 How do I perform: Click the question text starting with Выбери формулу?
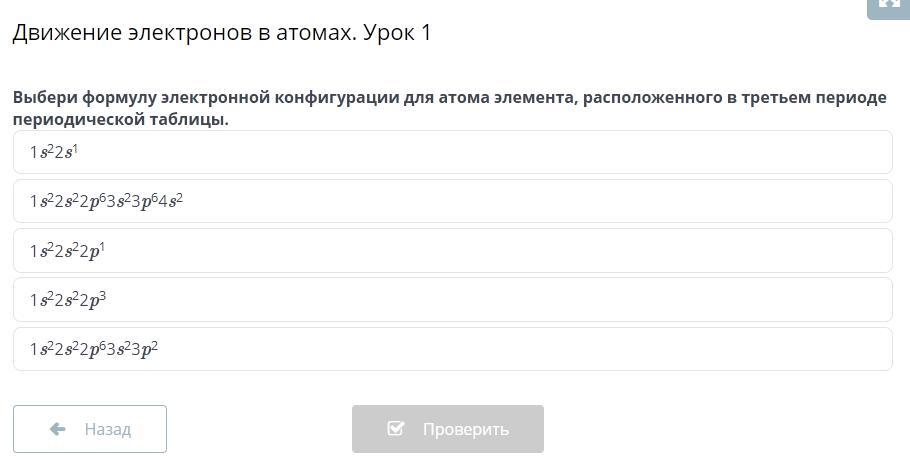point(300,98)
